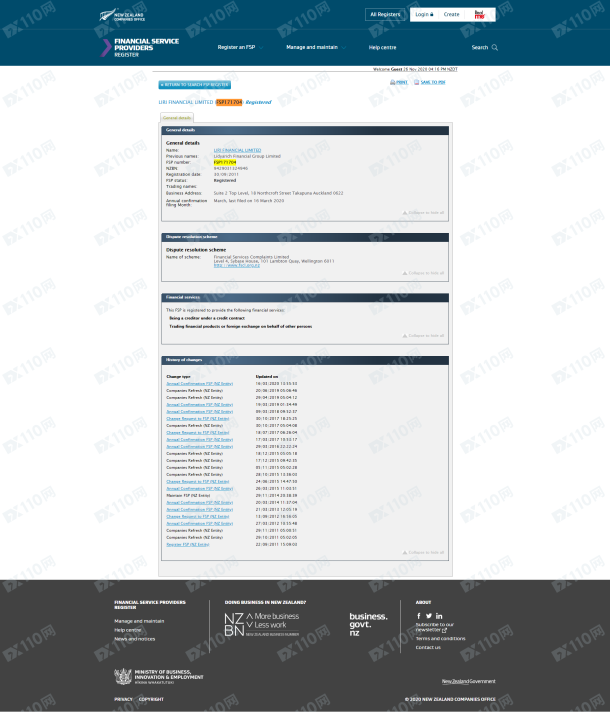Click the Save to PDF link

433,82
